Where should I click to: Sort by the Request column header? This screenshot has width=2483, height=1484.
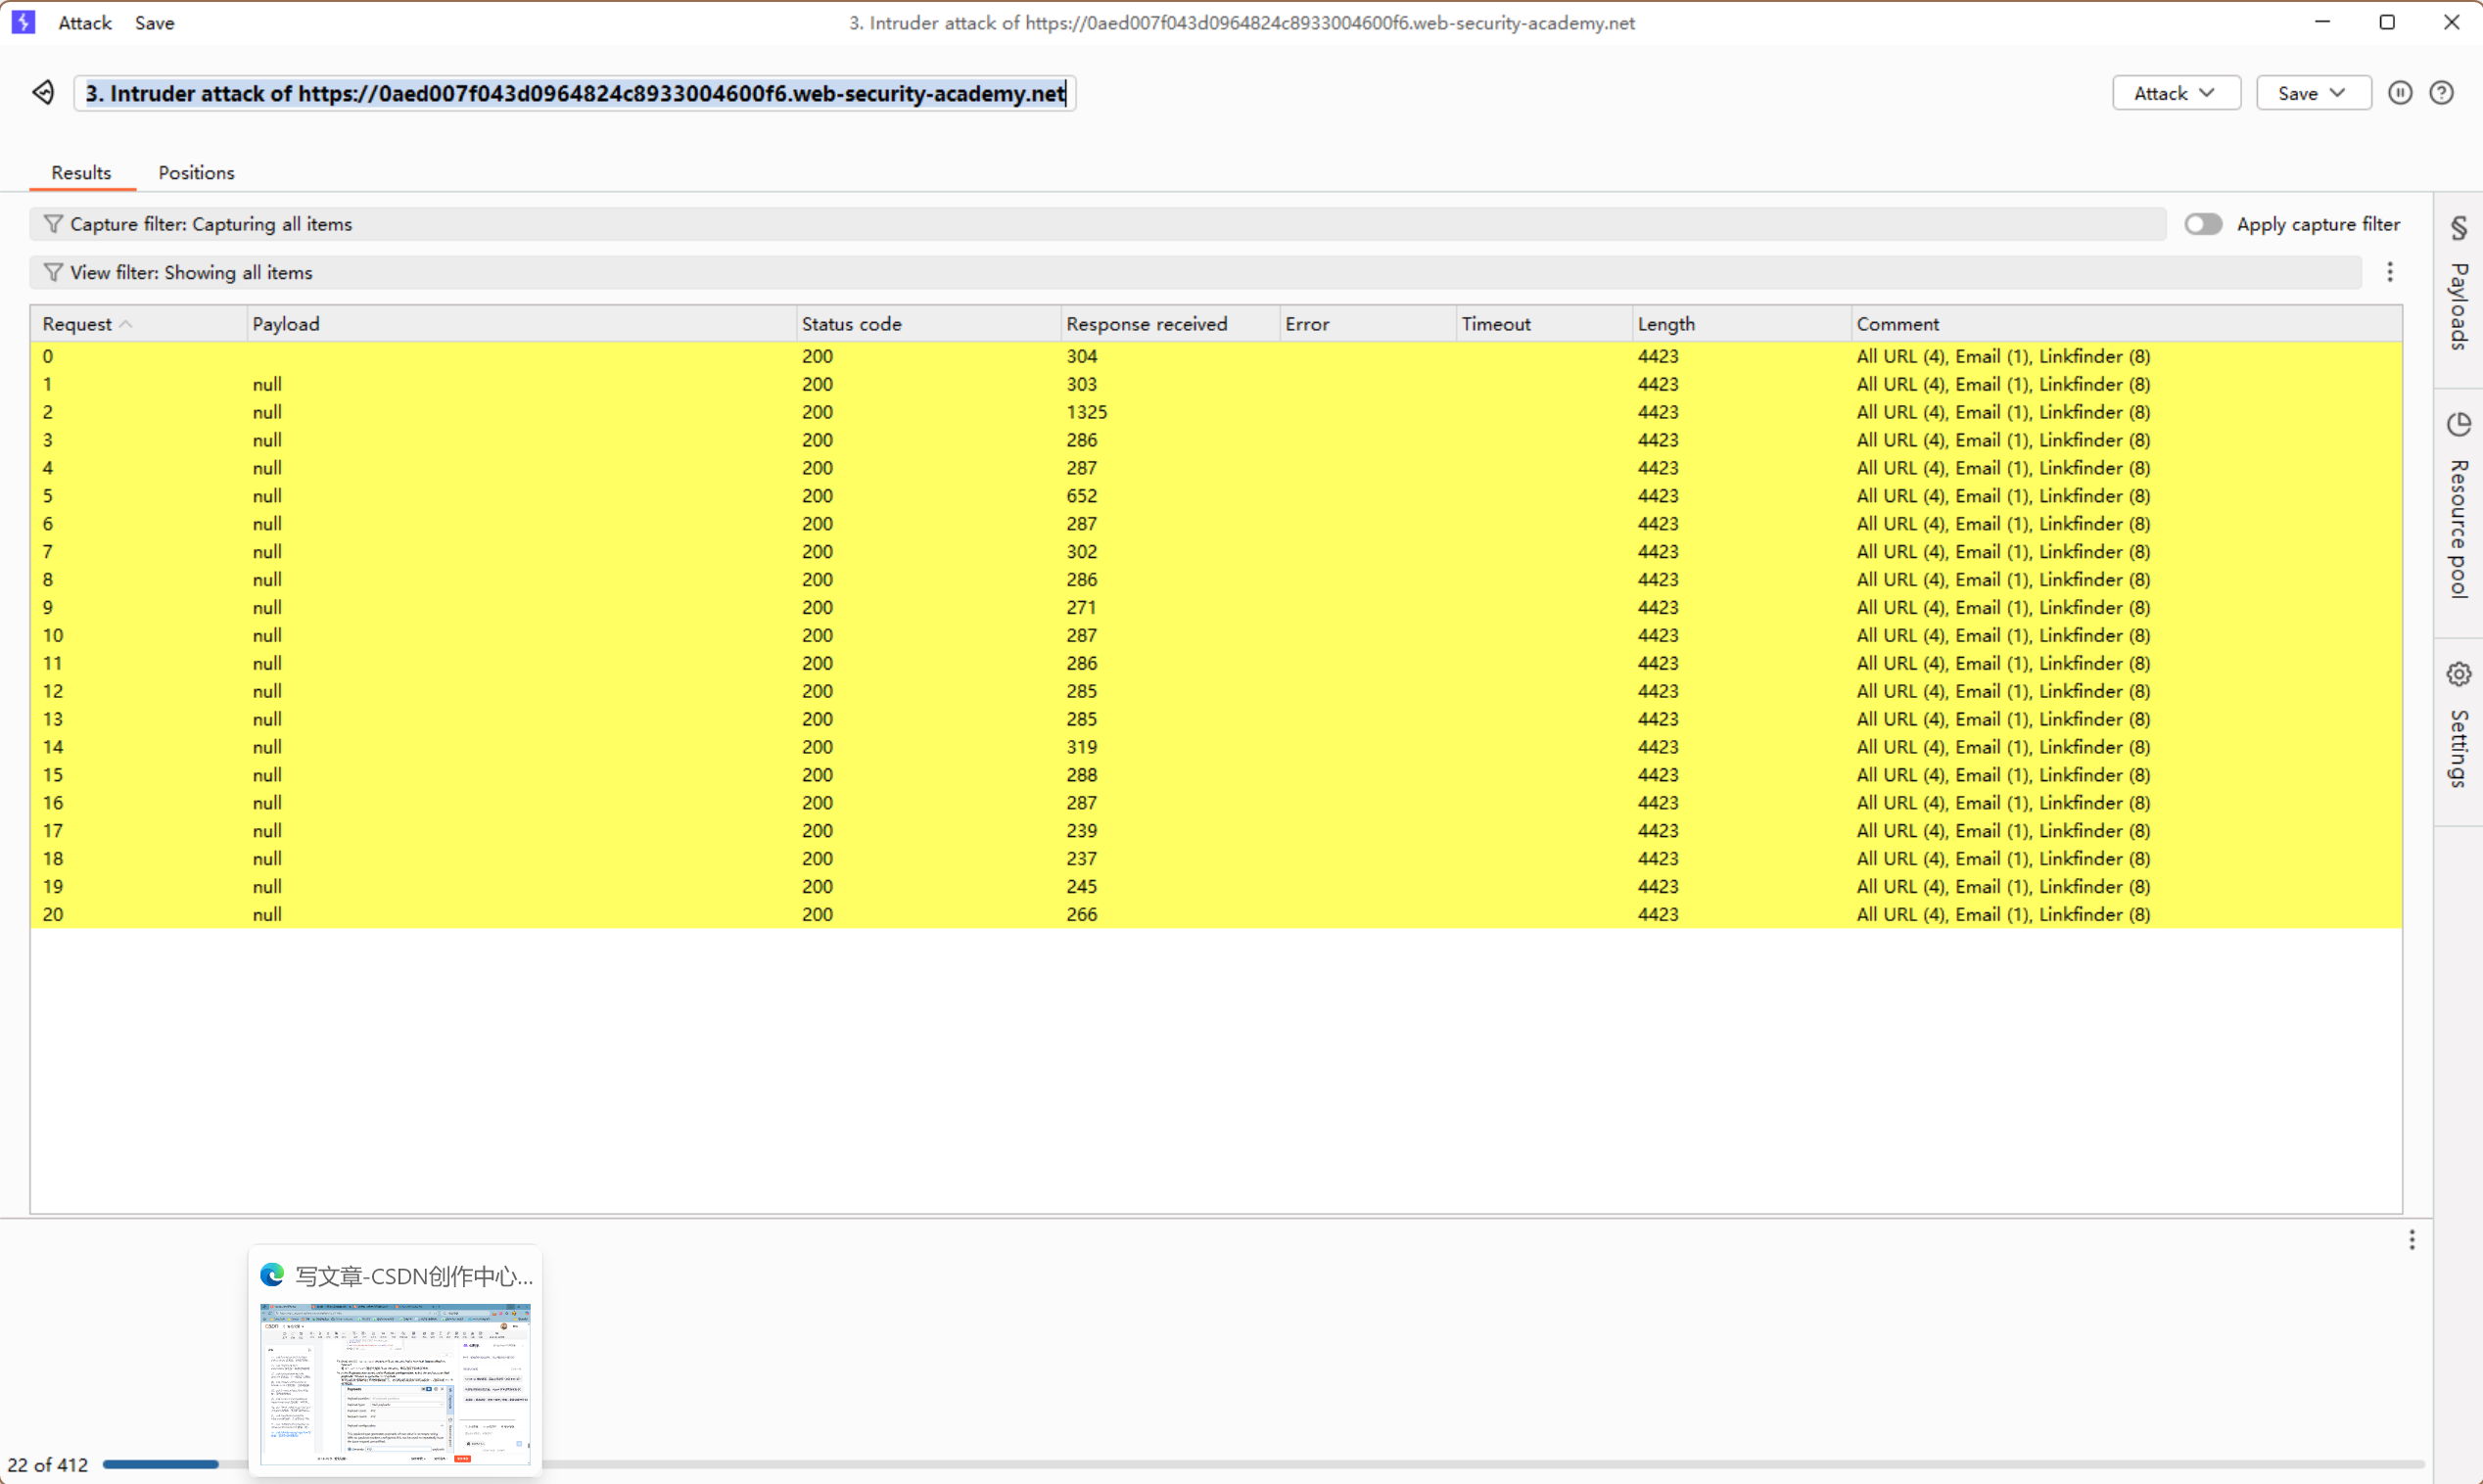[78, 324]
